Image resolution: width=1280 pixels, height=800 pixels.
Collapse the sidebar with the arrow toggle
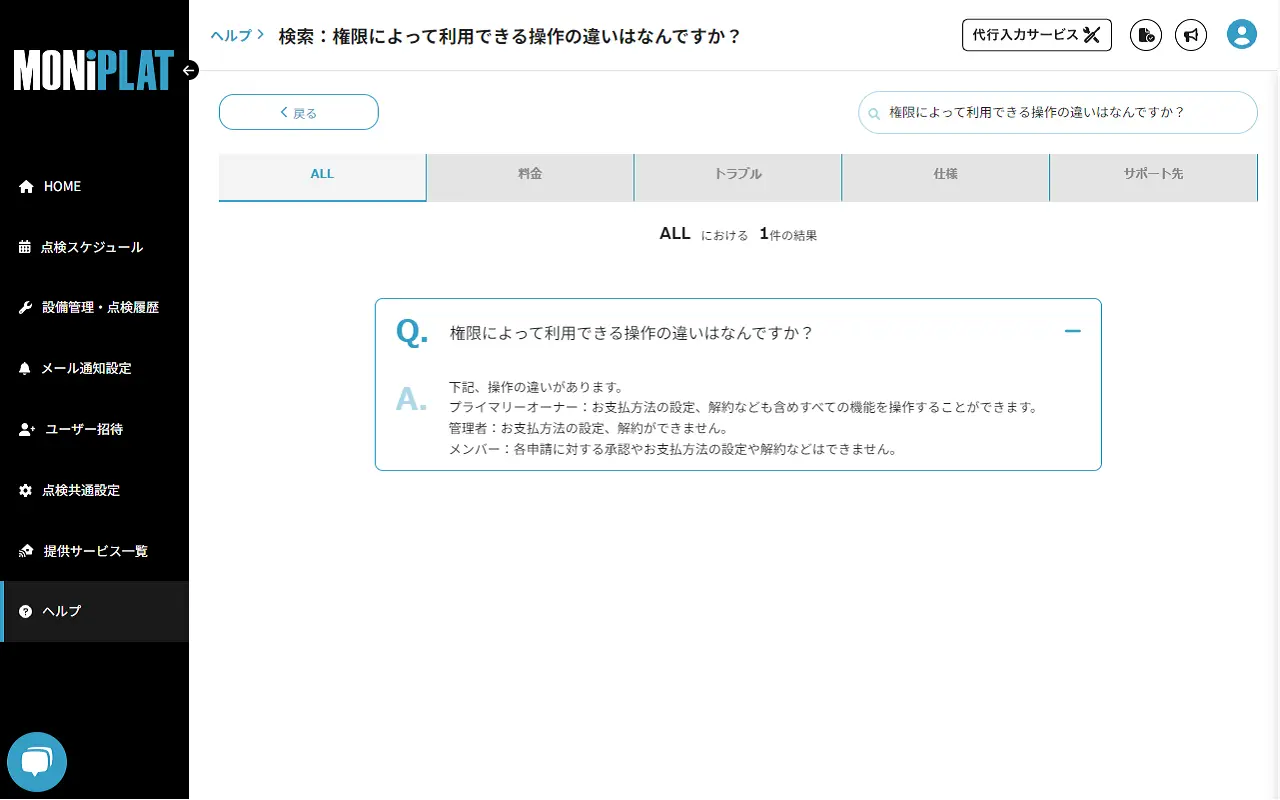pos(189,70)
